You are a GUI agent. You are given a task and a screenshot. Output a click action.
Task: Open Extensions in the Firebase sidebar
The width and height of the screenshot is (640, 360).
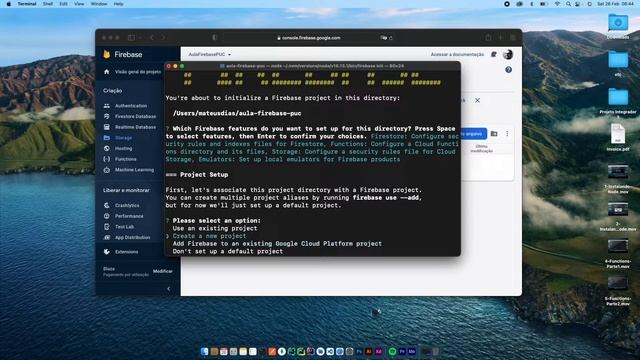tap(126, 252)
